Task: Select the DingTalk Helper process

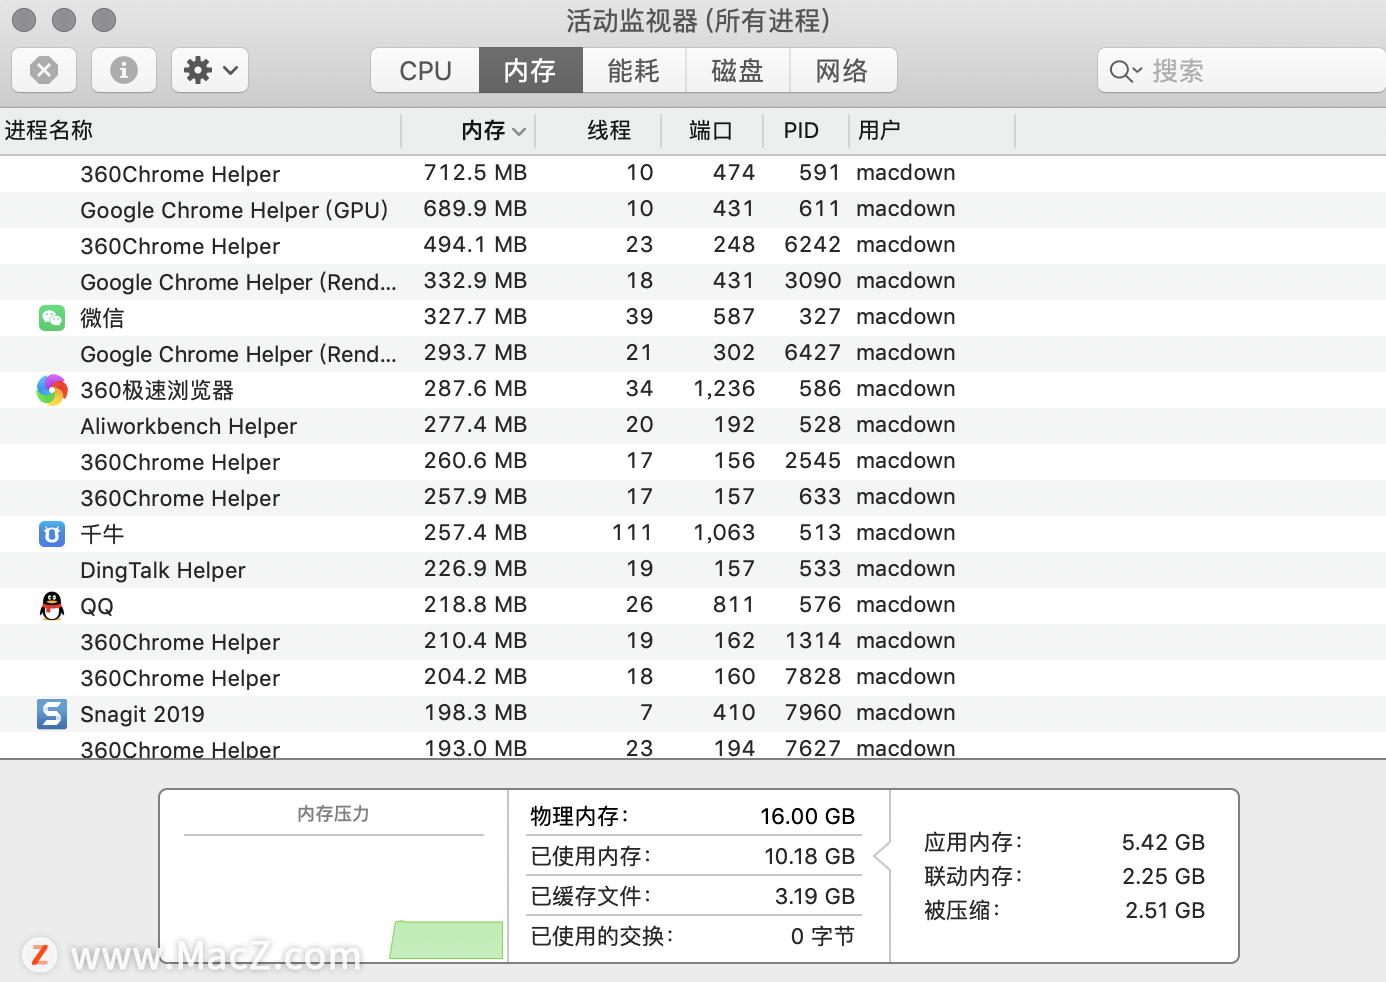Action: [693, 570]
